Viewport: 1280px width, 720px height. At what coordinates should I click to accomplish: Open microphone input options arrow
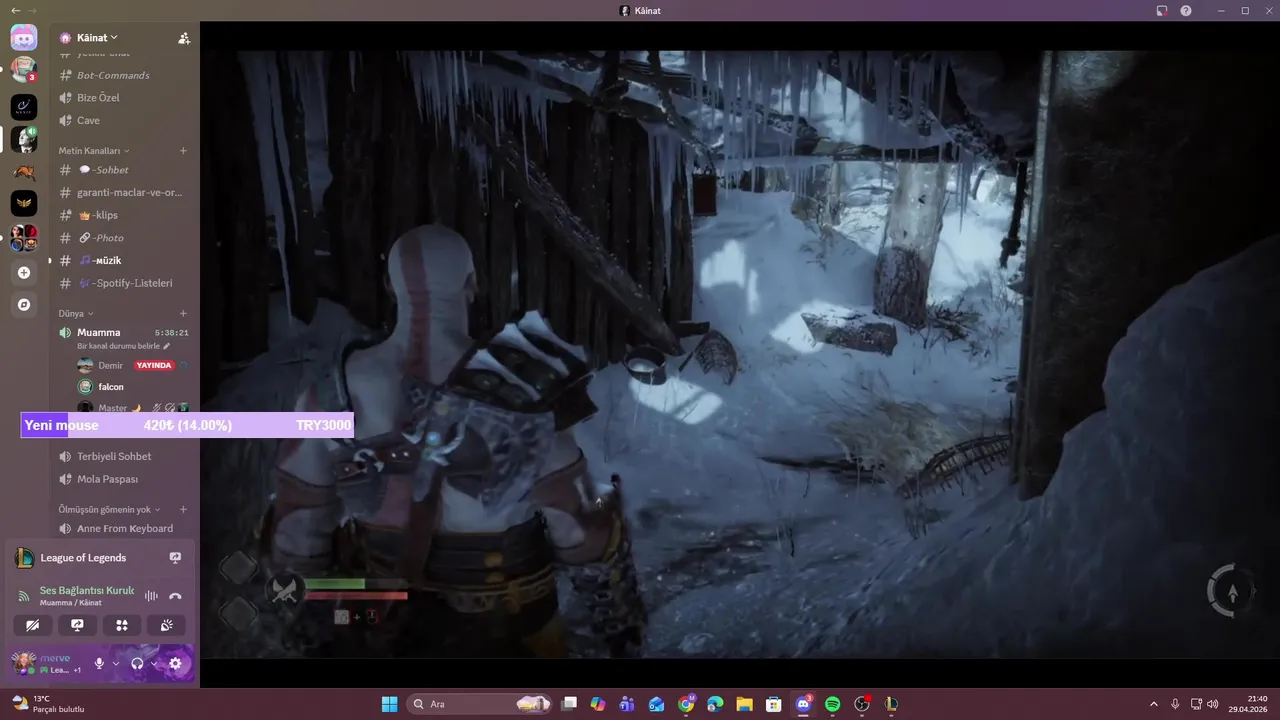tap(116, 663)
